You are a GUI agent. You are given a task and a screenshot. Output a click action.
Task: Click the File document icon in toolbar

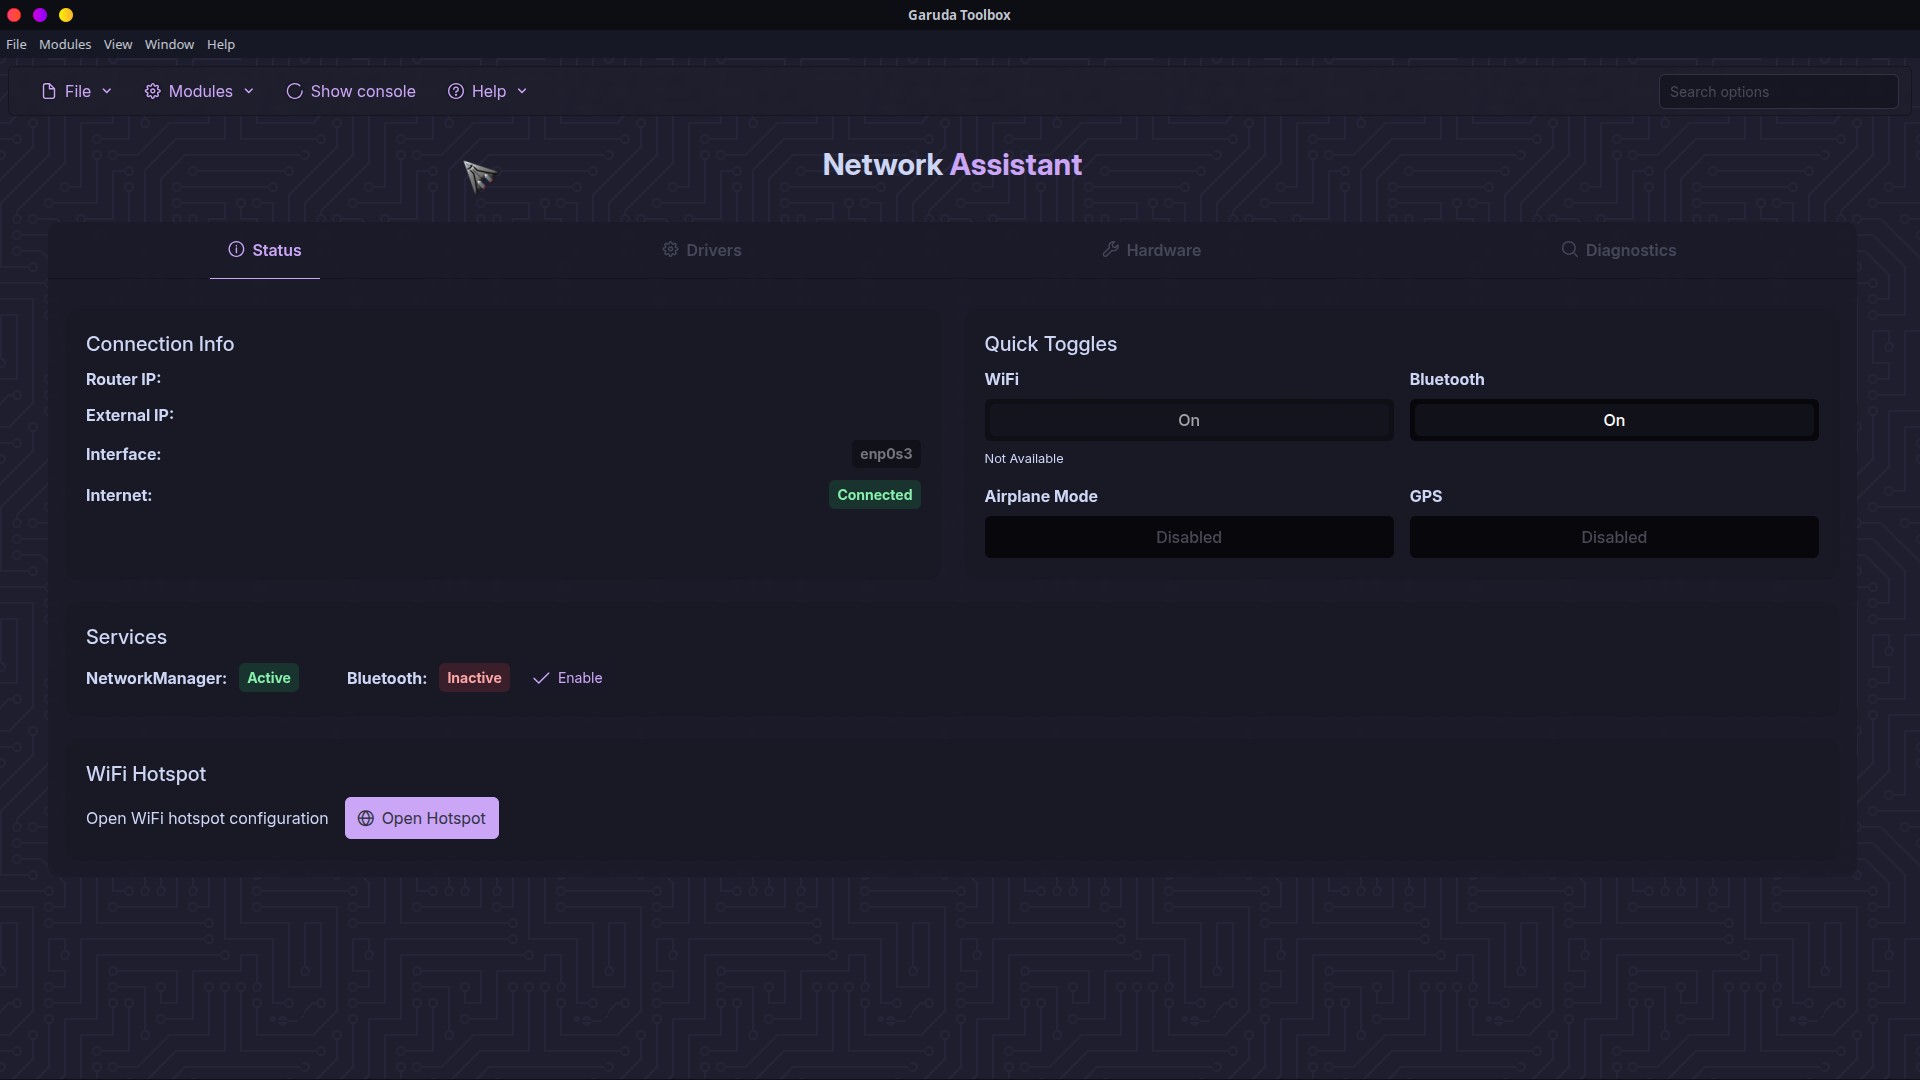pyautogui.click(x=49, y=91)
